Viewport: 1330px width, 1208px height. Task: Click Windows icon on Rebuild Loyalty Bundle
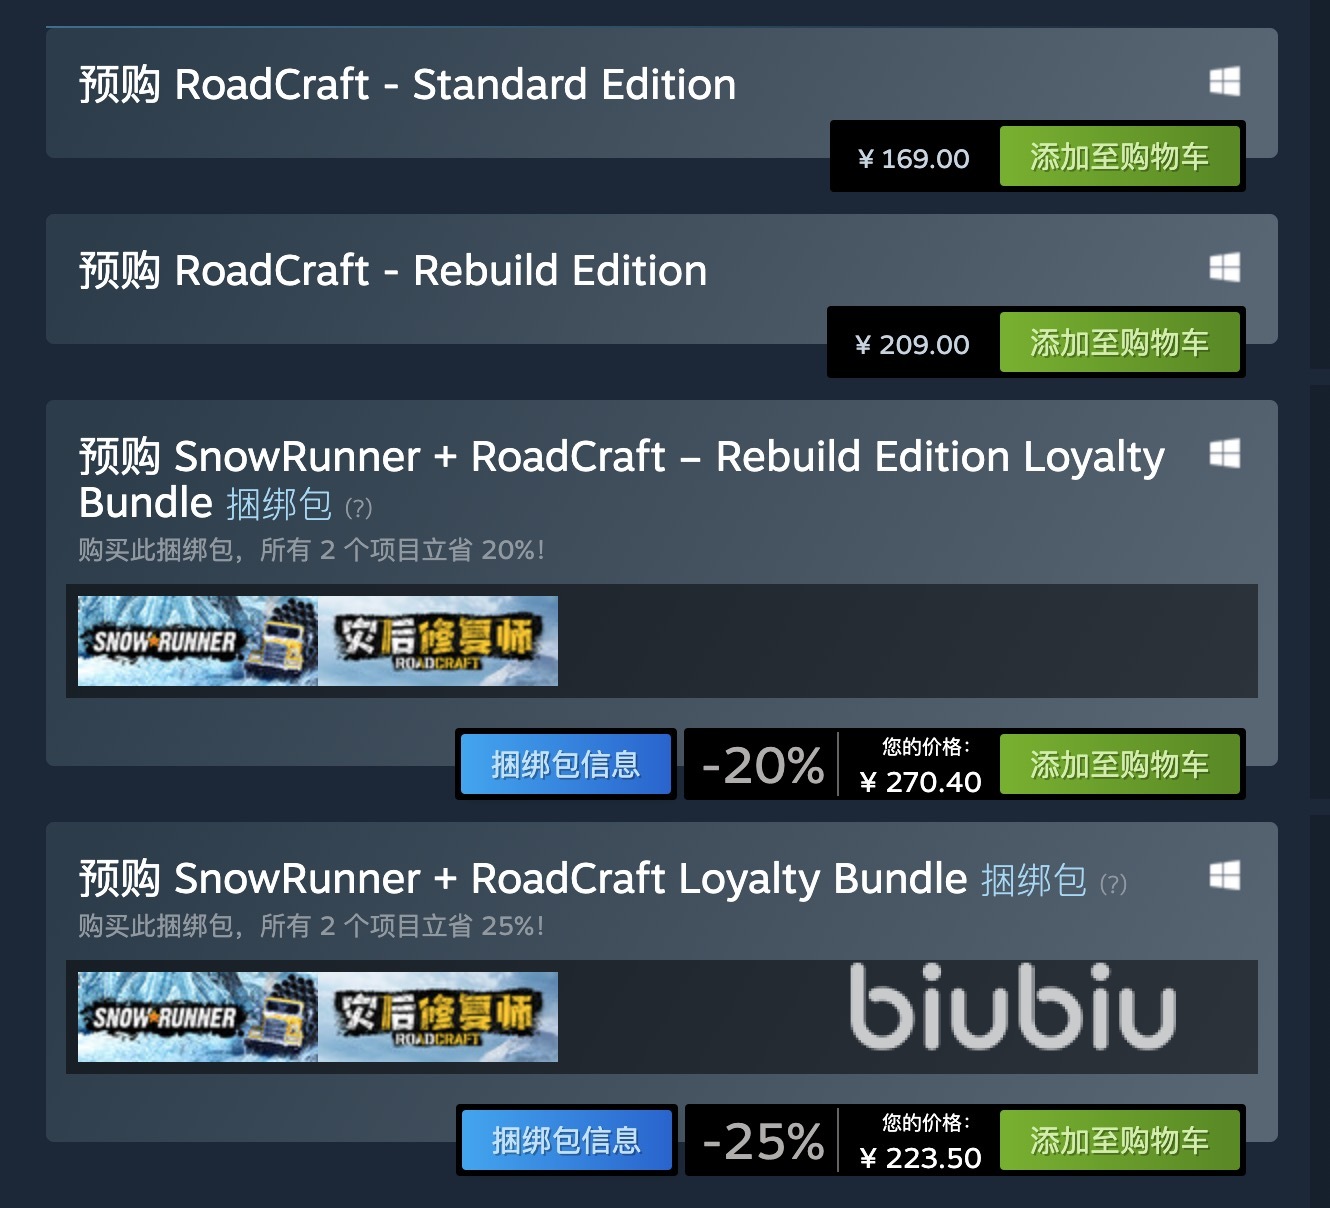[x=1224, y=454]
